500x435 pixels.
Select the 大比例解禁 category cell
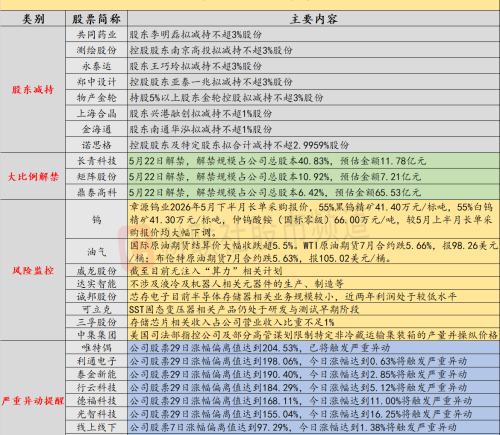tap(33, 176)
